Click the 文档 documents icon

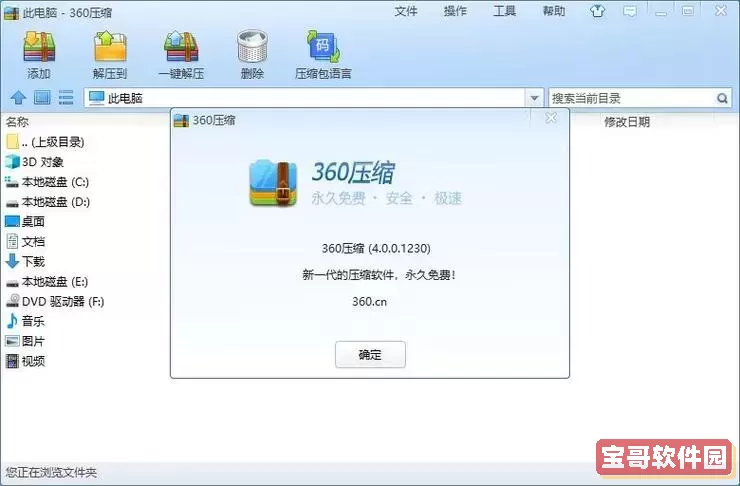(12, 241)
